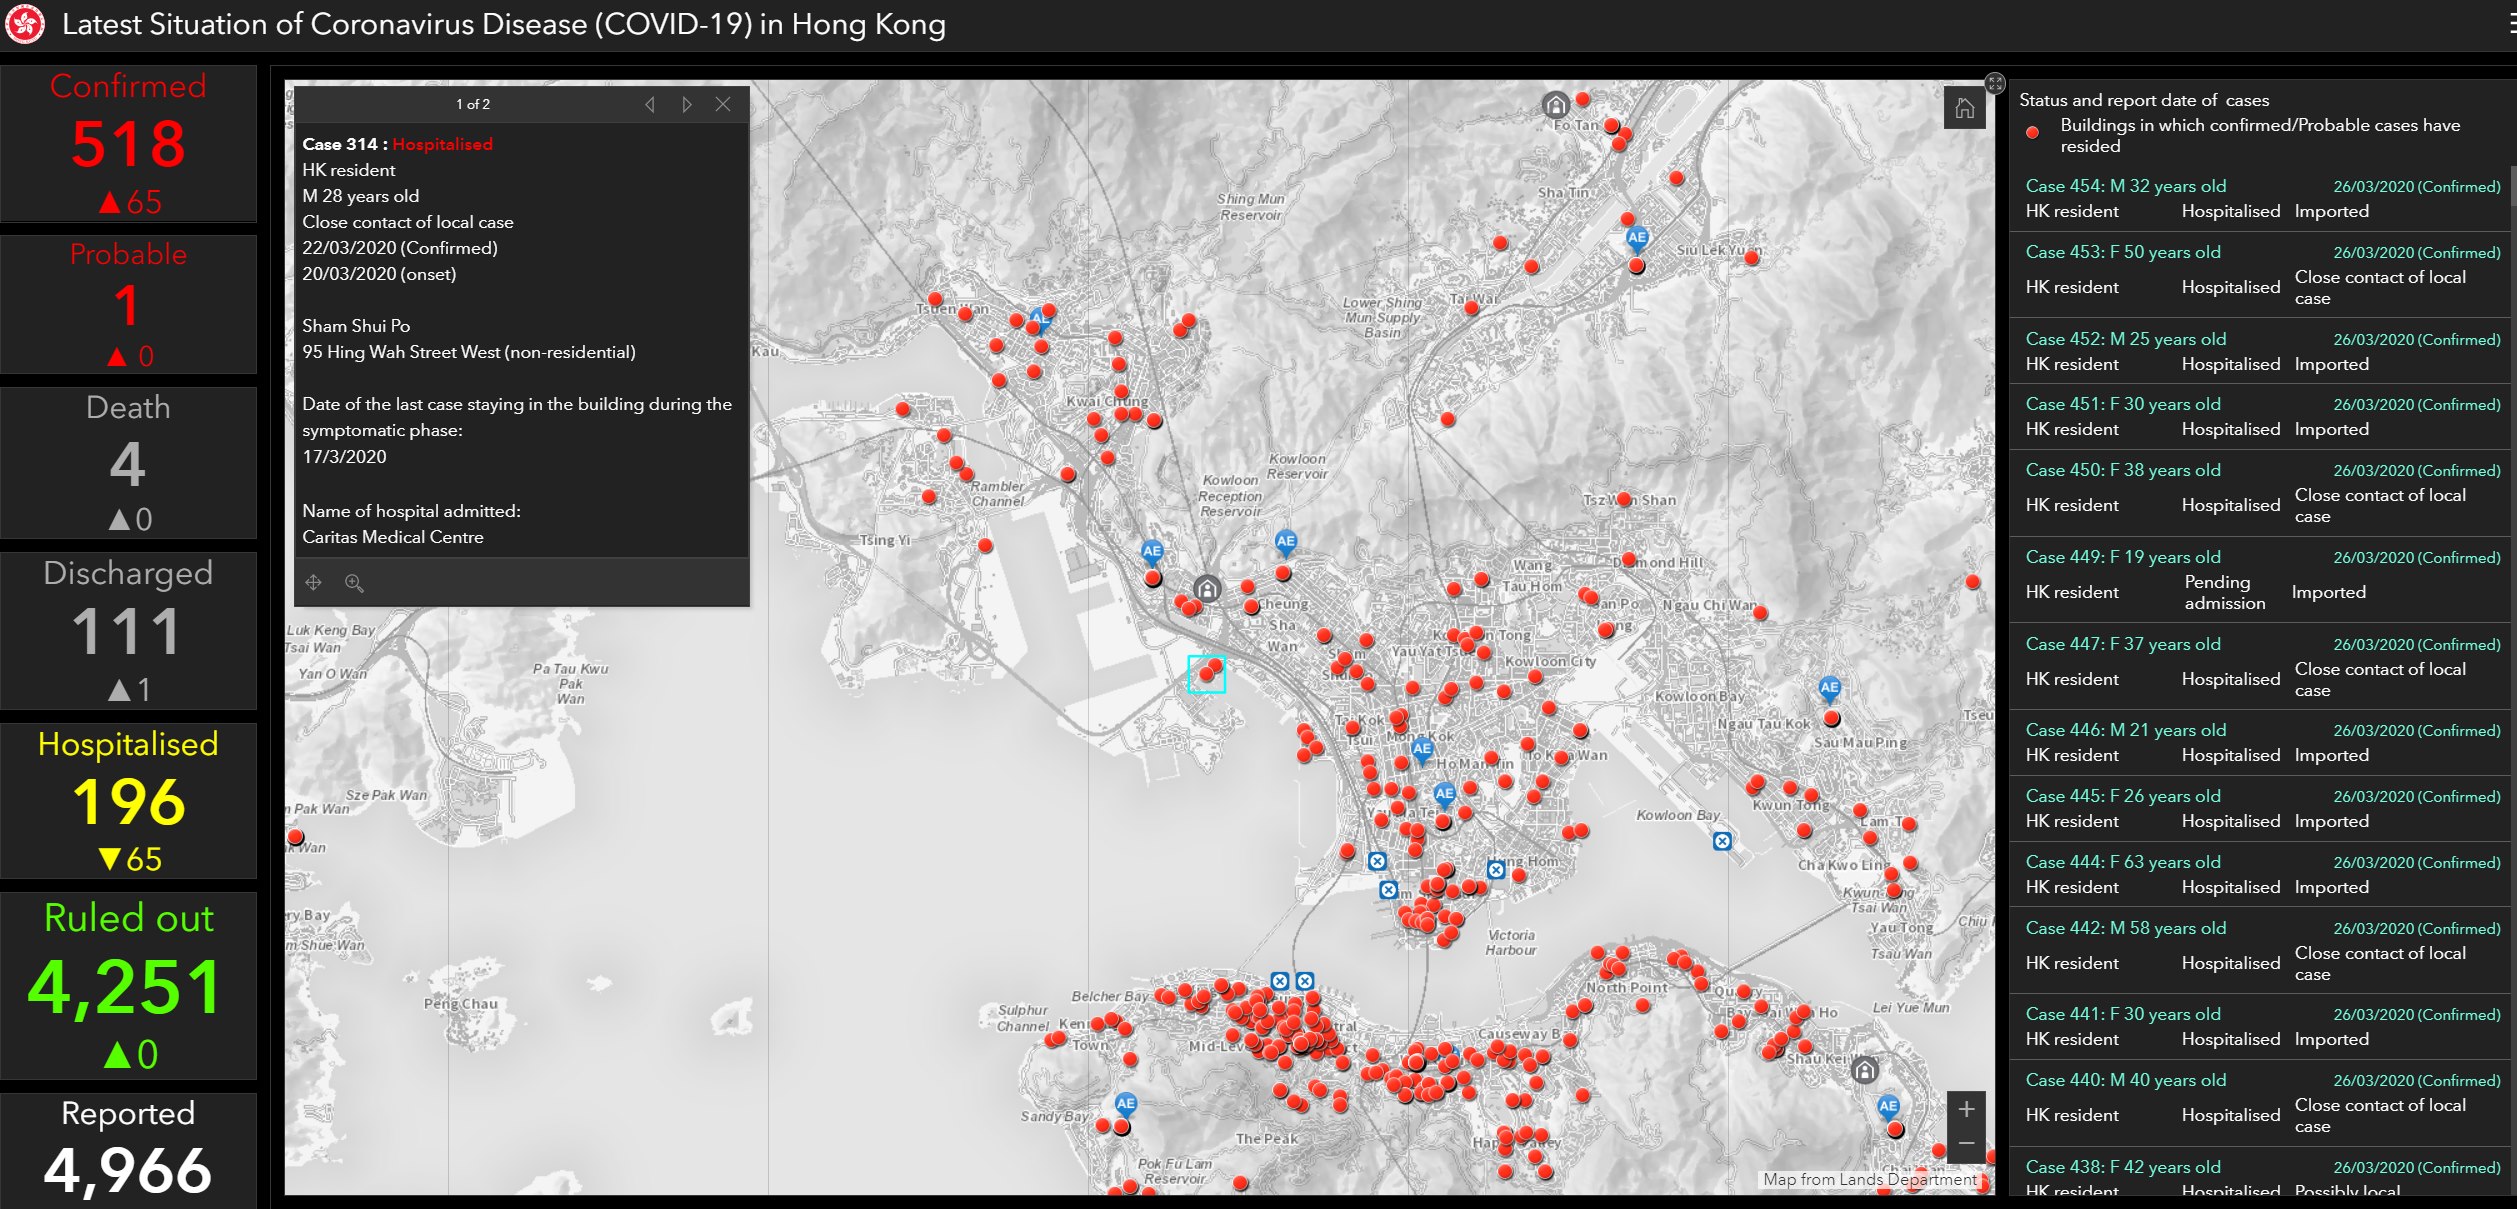Click the AE hospital marker near Sha Tin
This screenshot has height=1209, width=2517.
pos(1636,238)
